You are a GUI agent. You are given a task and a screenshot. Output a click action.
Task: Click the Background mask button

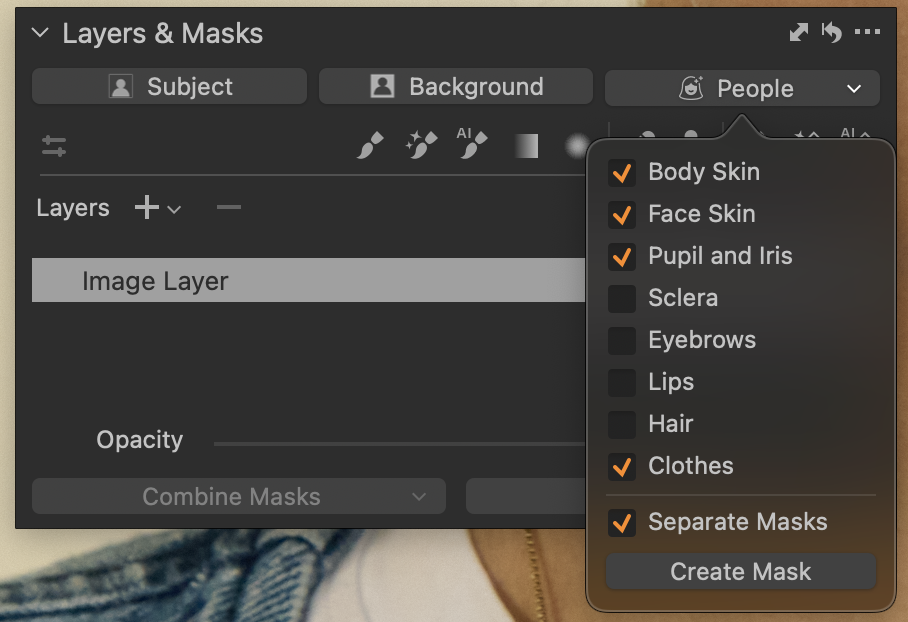456,86
